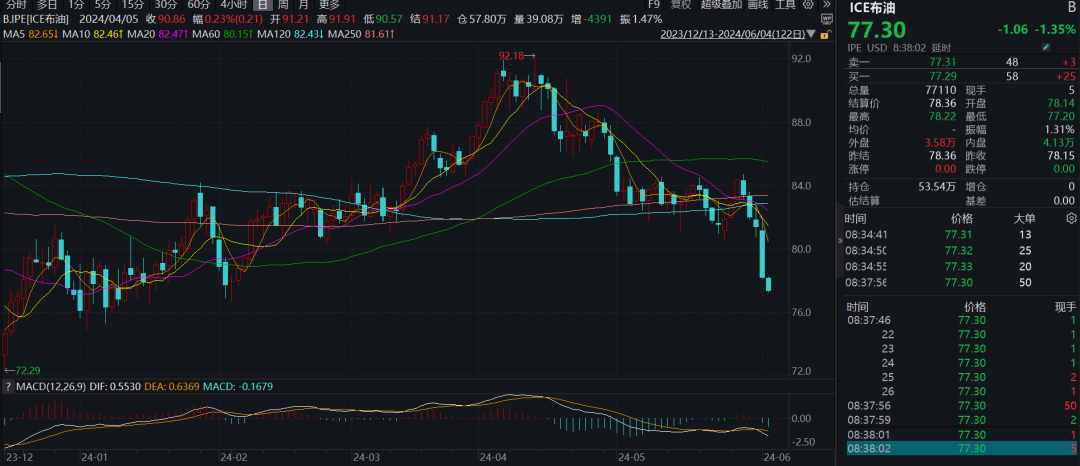The image size is (1080, 466).
Task: Select the 月 monthly period tab
Action: click(x=303, y=4)
